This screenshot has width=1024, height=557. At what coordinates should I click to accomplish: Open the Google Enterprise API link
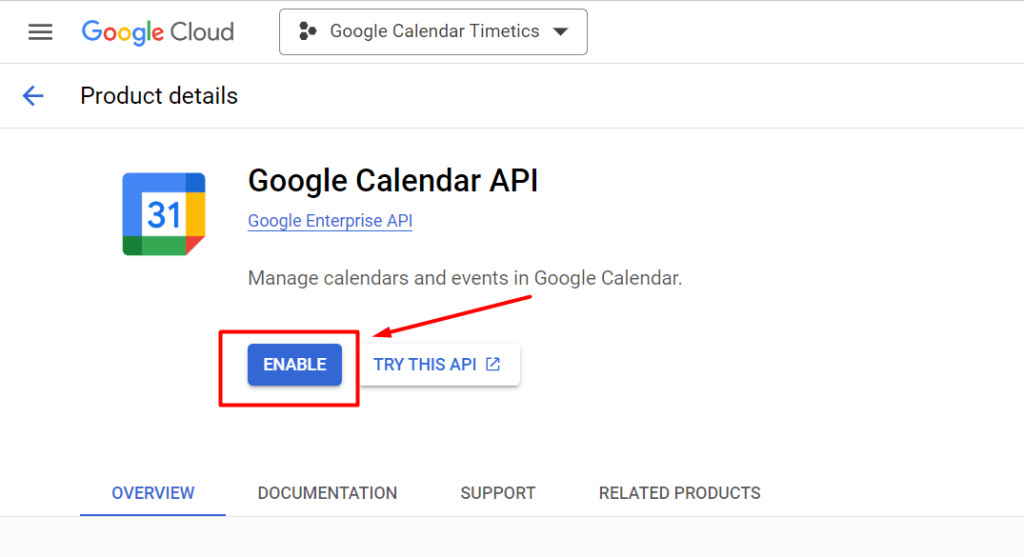pos(330,221)
